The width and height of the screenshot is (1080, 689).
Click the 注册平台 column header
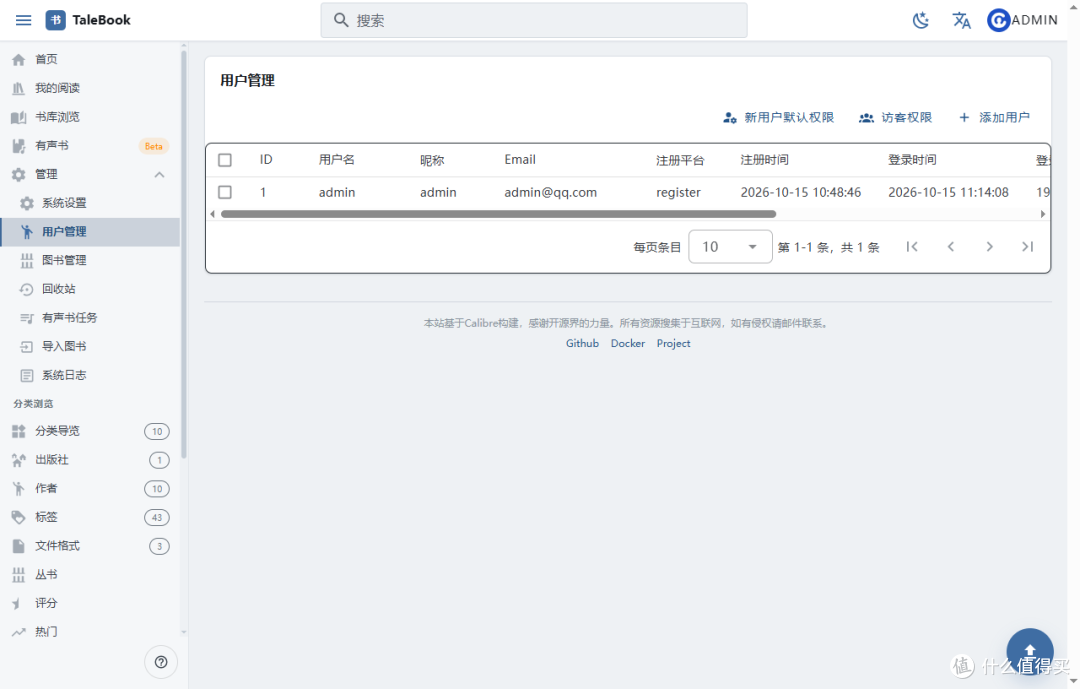680,161
